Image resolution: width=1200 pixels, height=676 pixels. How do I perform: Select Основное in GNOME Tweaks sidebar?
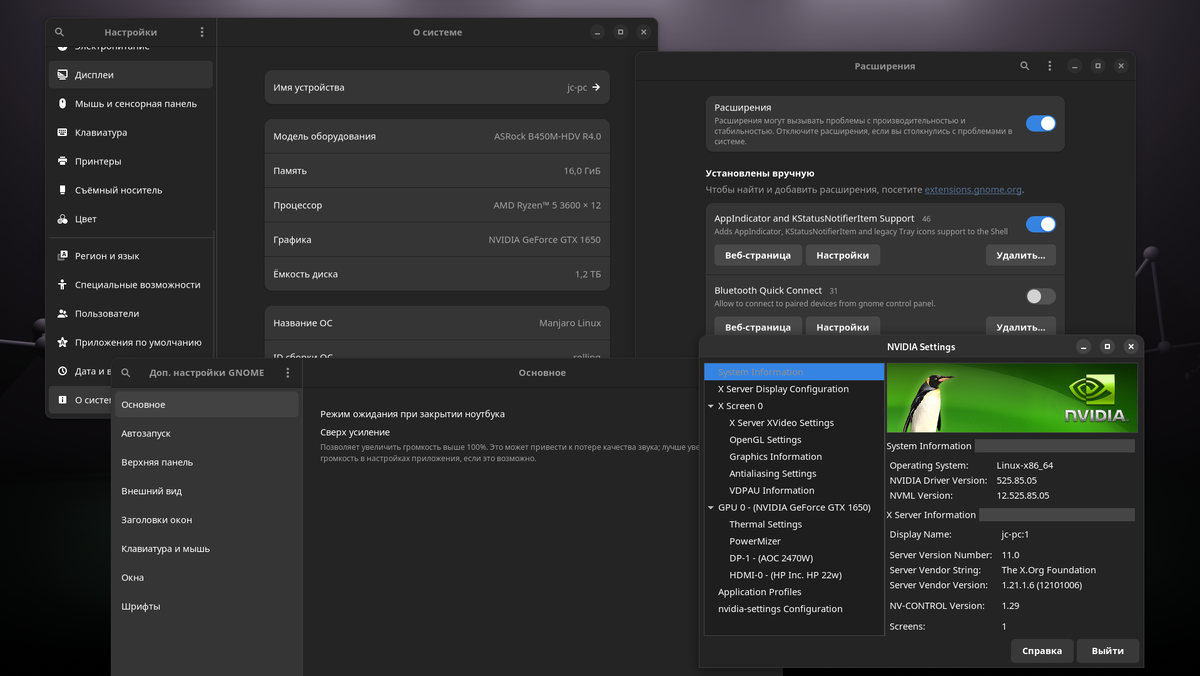[206, 405]
